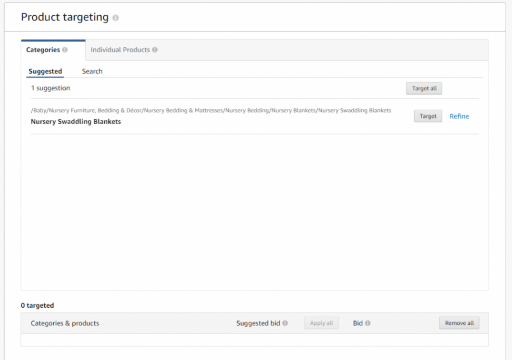Click info icon beside Product targeting heading

click(116, 18)
